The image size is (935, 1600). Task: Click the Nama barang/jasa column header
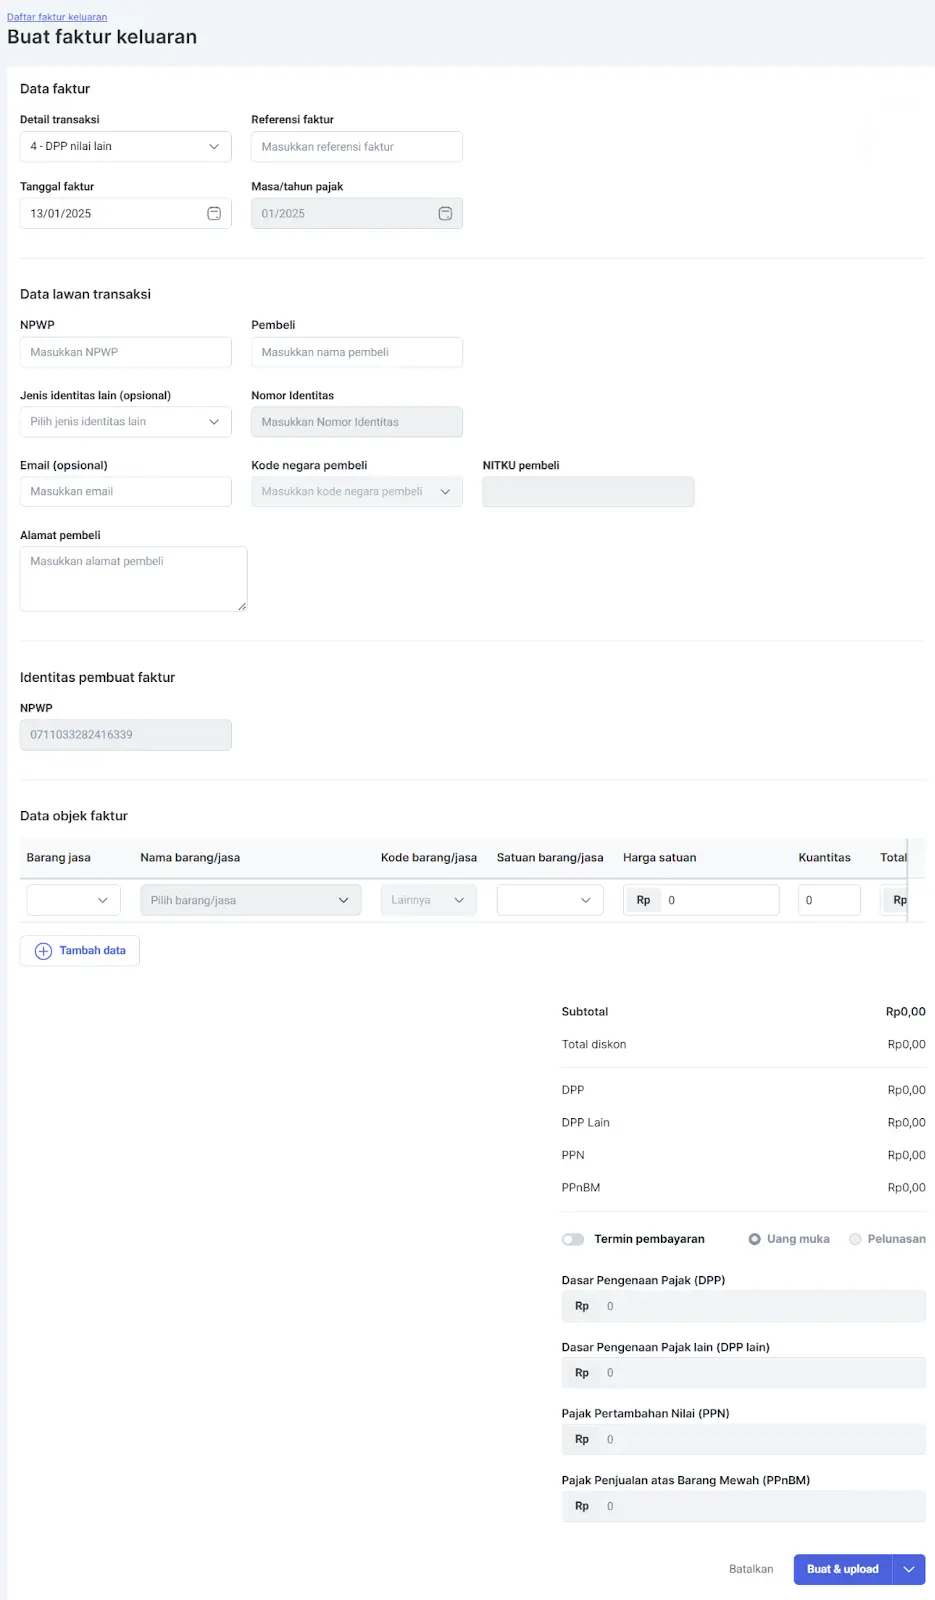pos(190,858)
